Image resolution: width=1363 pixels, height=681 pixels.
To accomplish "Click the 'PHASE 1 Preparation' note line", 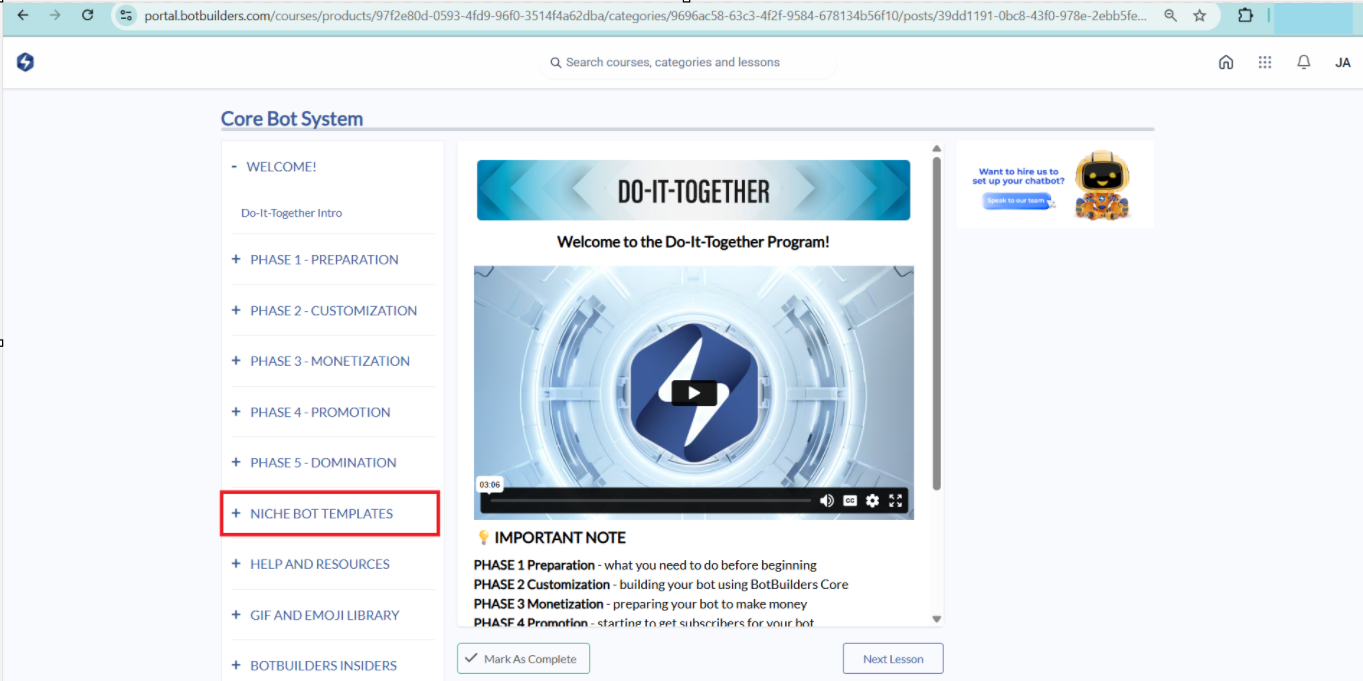I will pyautogui.click(x=645, y=565).
